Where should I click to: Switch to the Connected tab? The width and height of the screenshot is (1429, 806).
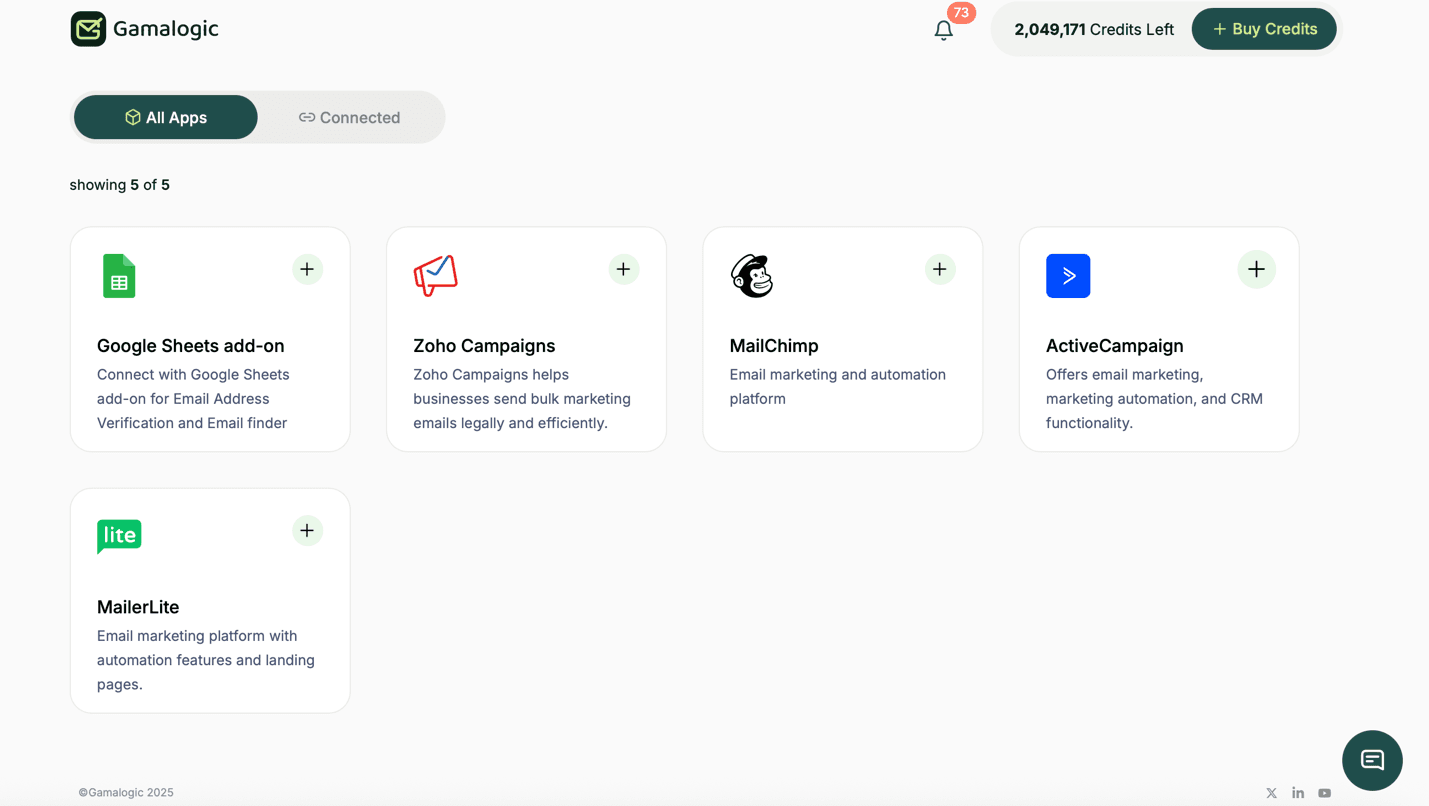tap(349, 117)
